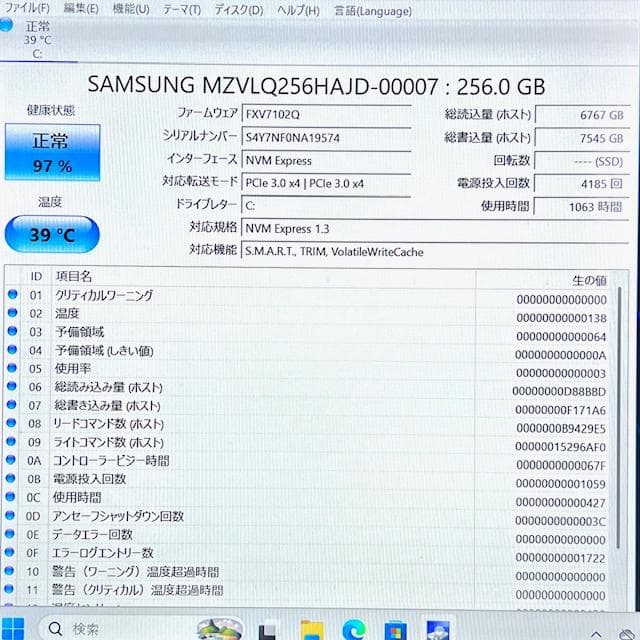Viewport: 640px width, 640px height.
Task: Click status dot for row 01 クリティカルワーニング
Action: (x=13, y=294)
